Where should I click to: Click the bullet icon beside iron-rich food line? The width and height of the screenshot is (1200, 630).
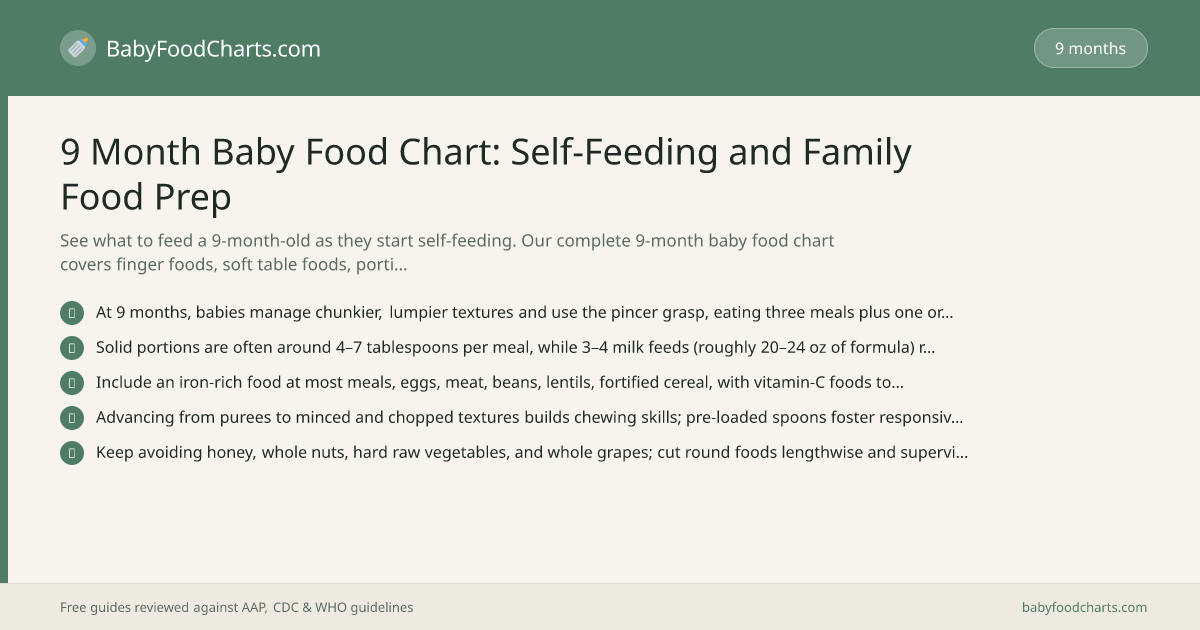[x=72, y=383]
